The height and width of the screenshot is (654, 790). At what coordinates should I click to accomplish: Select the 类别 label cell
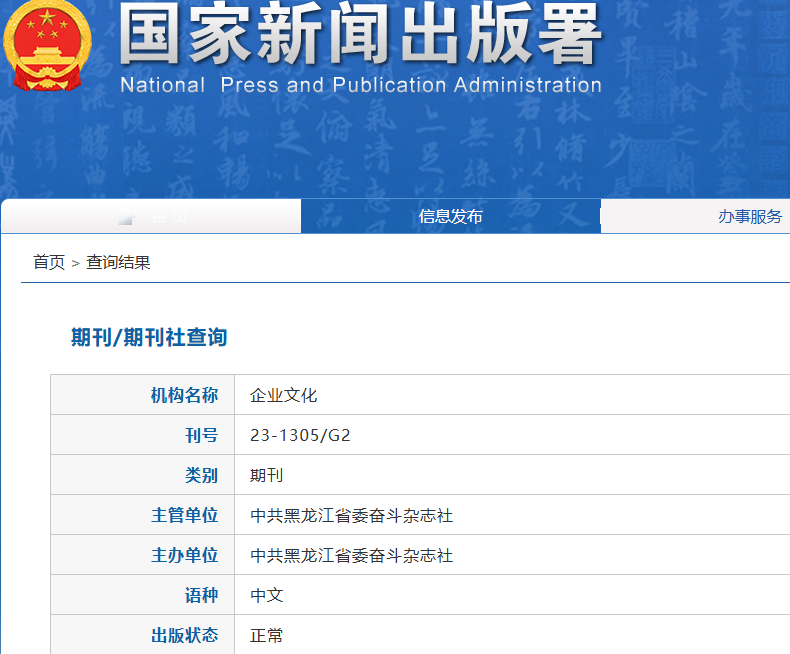click(x=143, y=475)
